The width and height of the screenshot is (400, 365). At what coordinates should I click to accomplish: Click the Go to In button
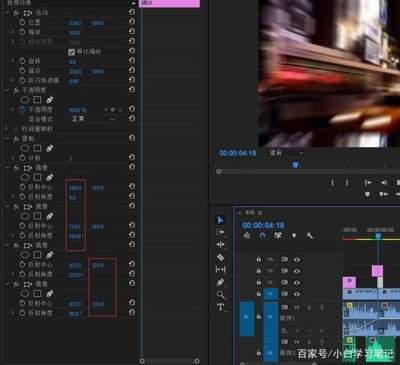pos(368,182)
